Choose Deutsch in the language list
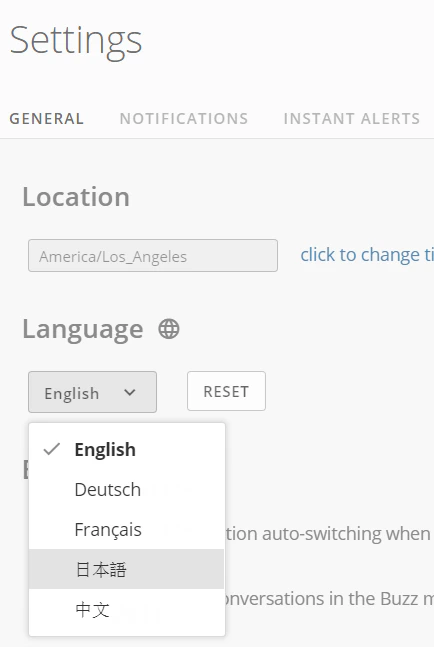Viewport: 434px width, 647px height. (127, 489)
